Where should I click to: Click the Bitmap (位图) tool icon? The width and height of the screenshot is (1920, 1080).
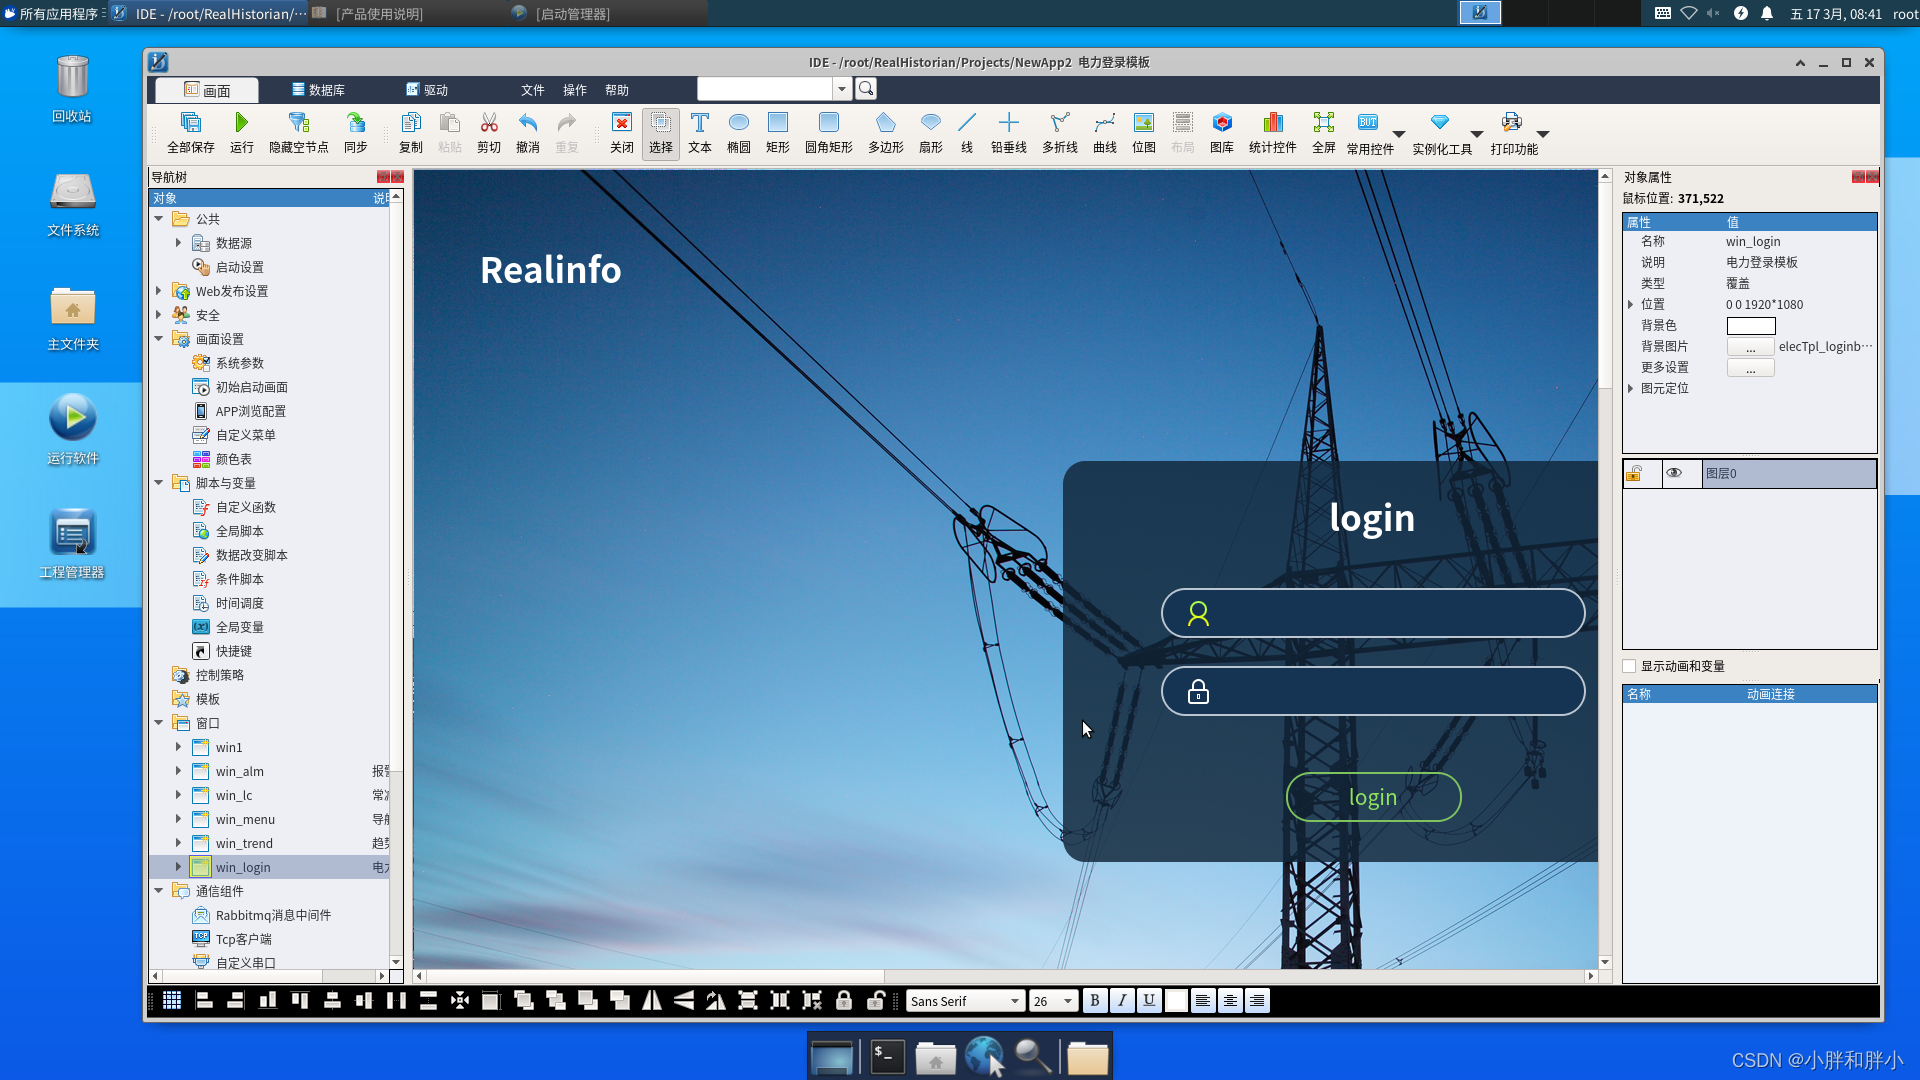pyautogui.click(x=1143, y=132)
